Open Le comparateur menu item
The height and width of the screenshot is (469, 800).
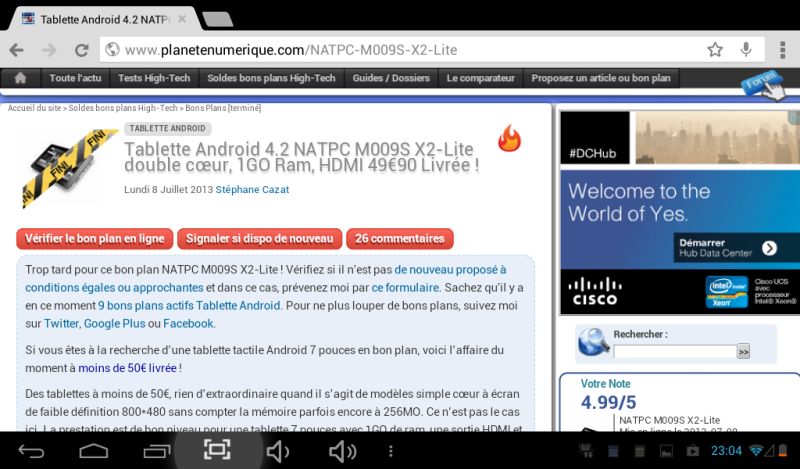(481, 78)
